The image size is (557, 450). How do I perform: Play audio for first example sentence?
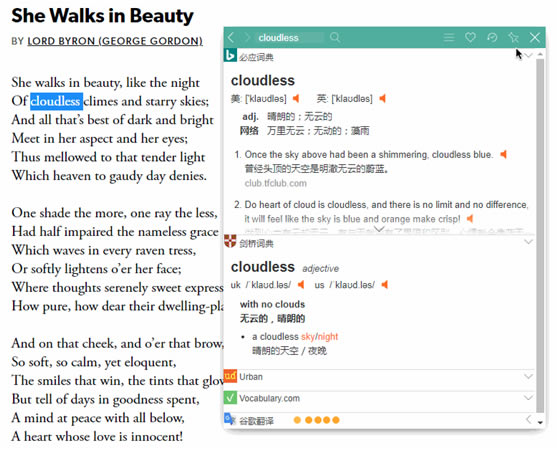point(503,154)
